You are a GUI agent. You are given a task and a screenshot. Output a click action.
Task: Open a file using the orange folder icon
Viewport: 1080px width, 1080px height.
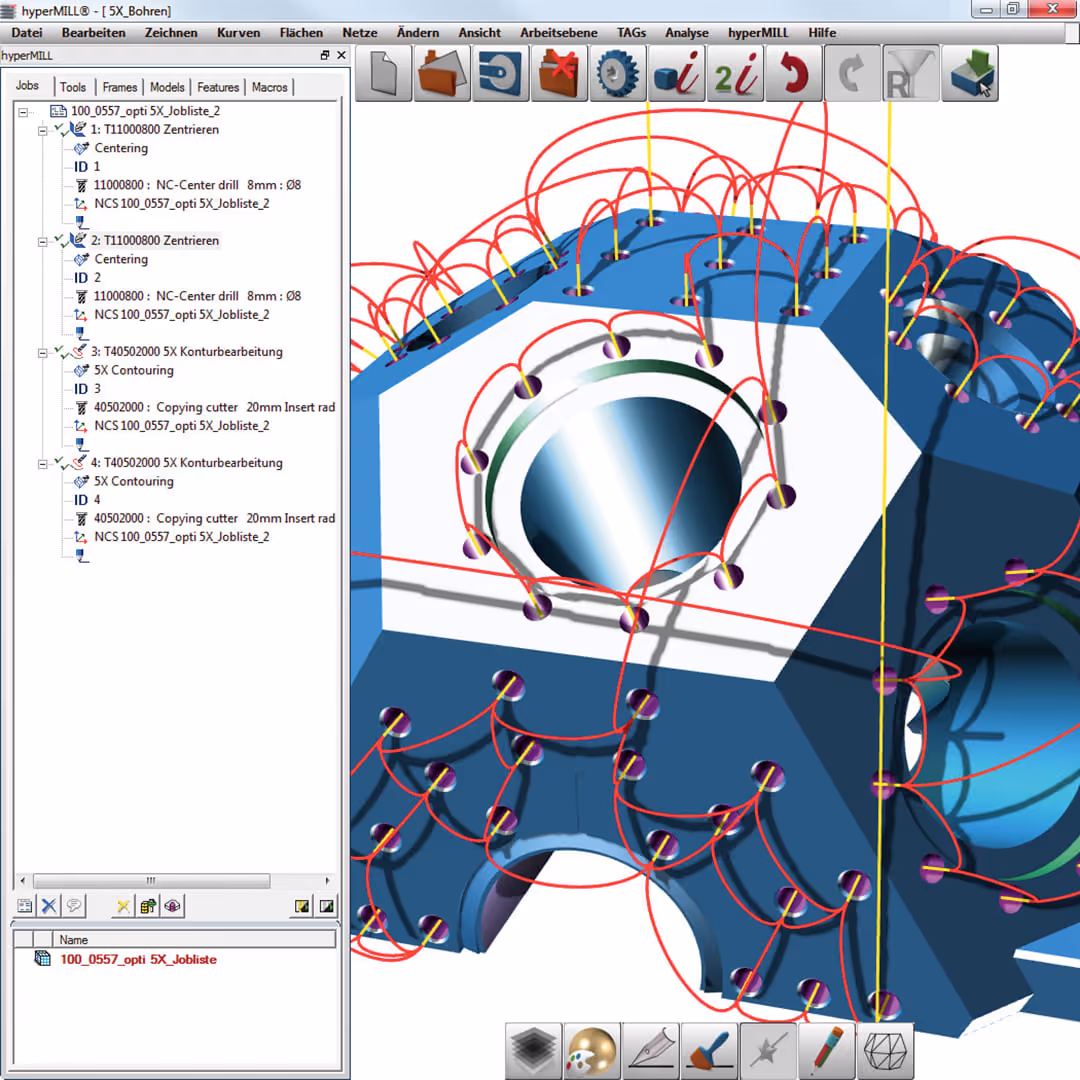point(442,73)
